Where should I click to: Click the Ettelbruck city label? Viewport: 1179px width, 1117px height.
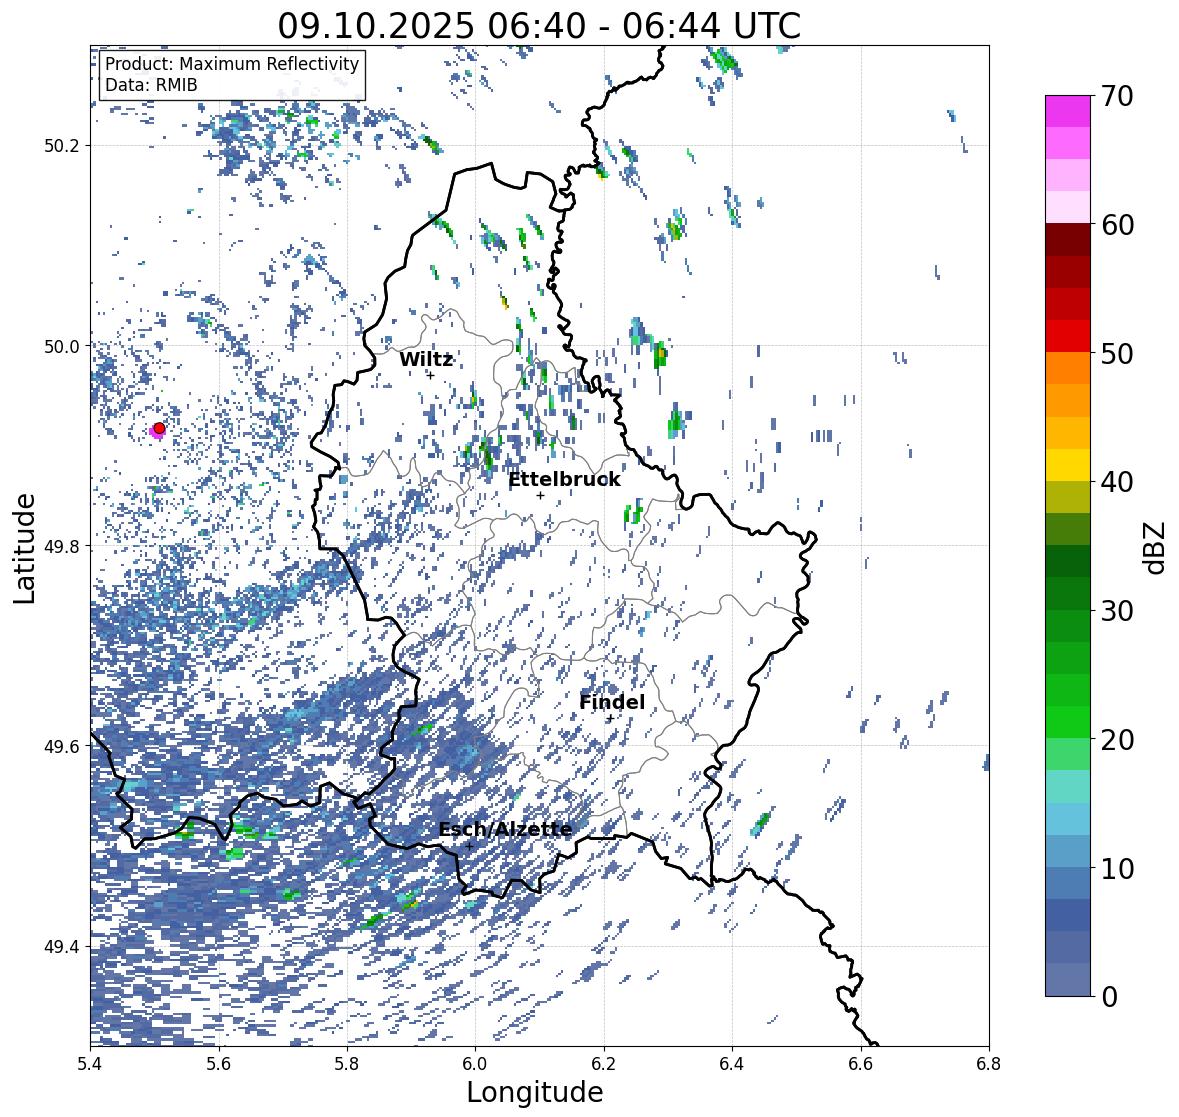pyautogui.click(x=565, y=480)
